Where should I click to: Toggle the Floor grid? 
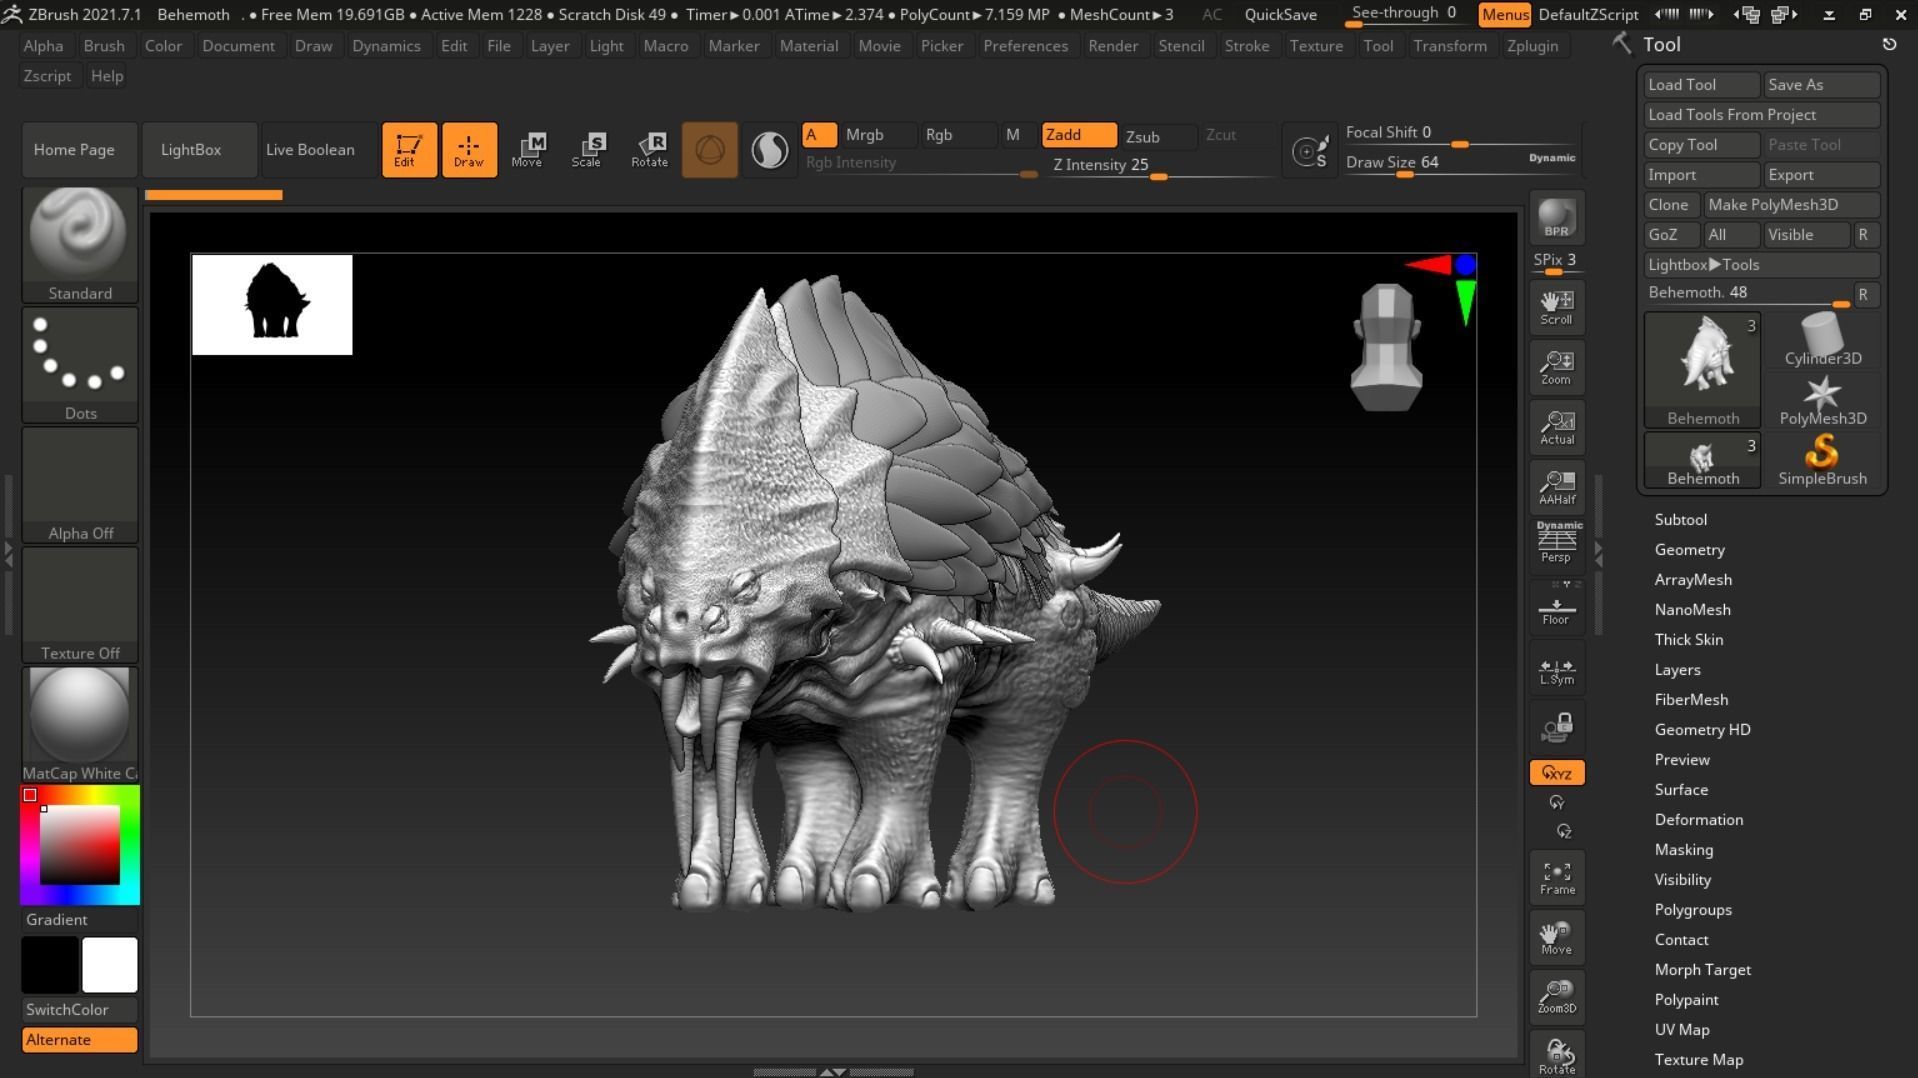coord(1556,607)
